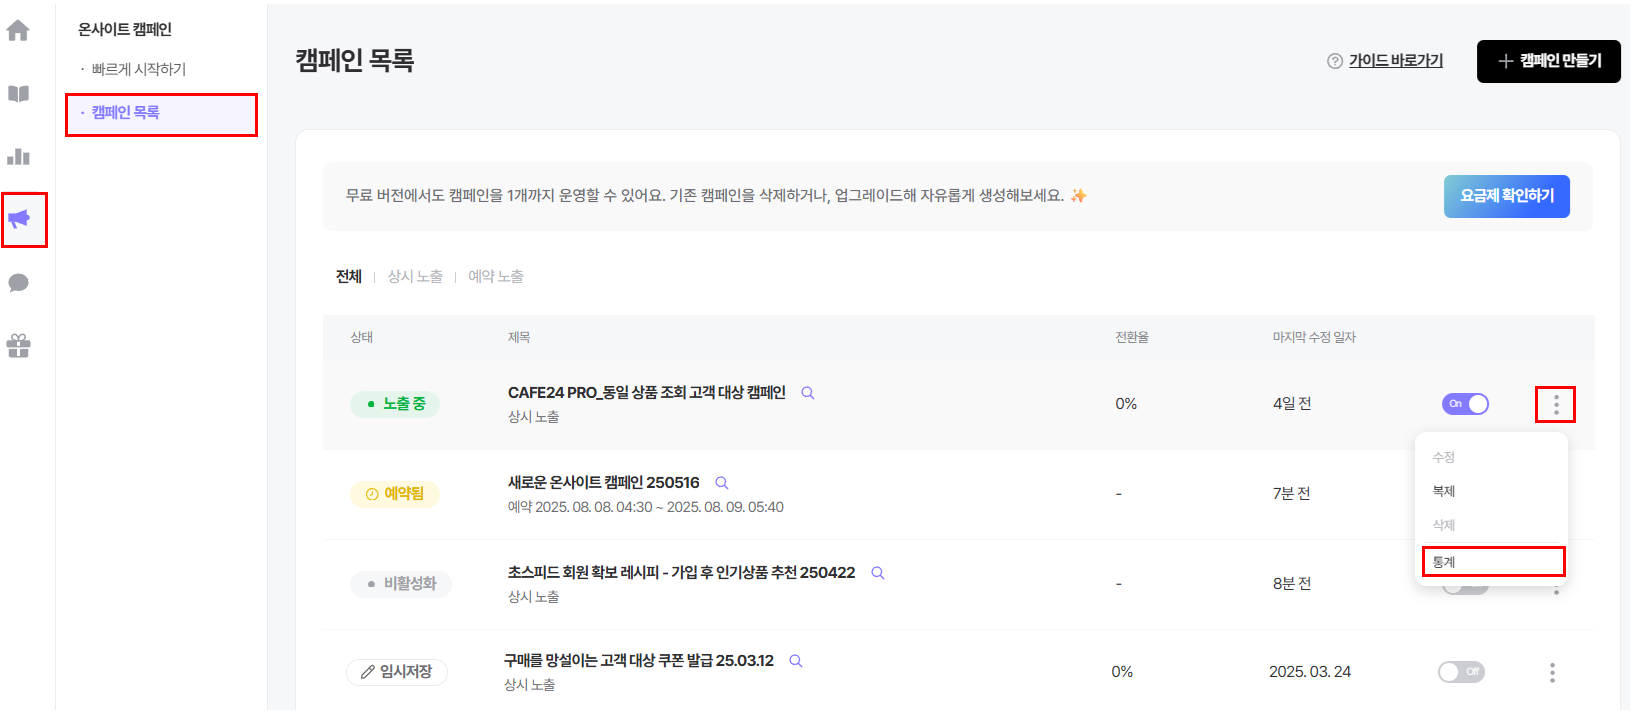Choose 복제 in the campaign context menu
The image size is (1633, 715).
pos(1443,491)
